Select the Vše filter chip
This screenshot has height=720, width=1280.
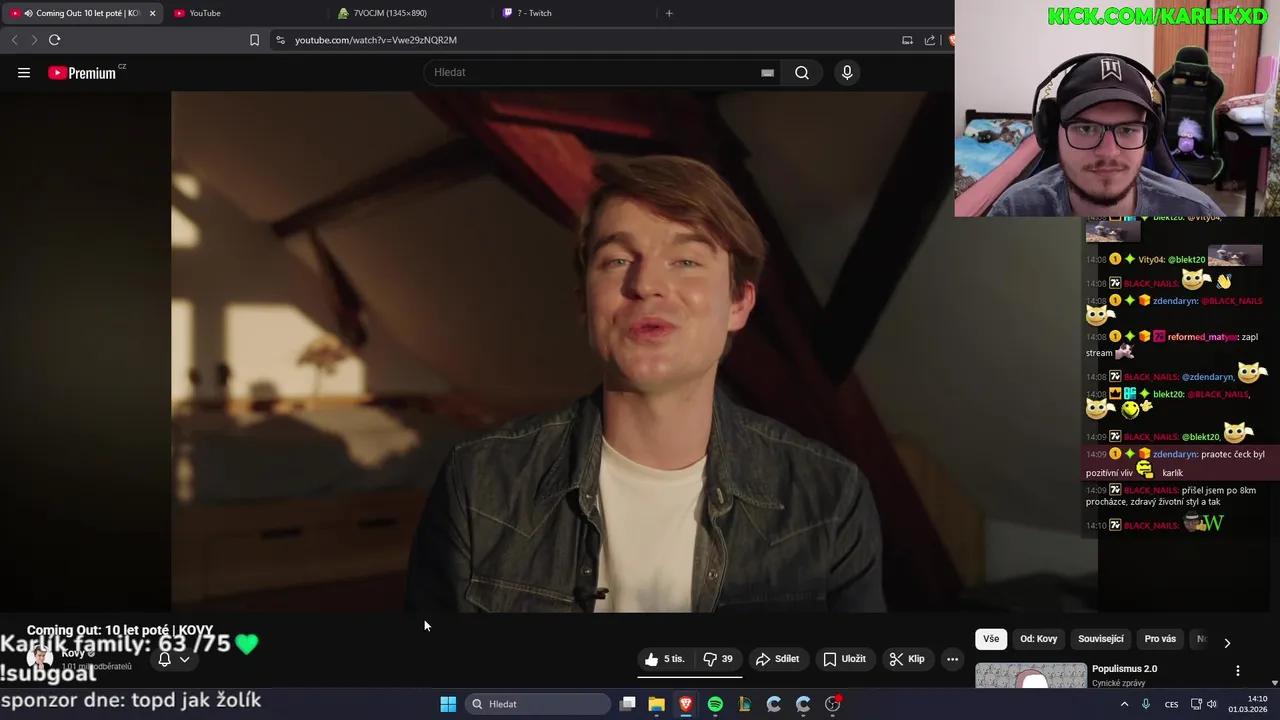point(991,639)
